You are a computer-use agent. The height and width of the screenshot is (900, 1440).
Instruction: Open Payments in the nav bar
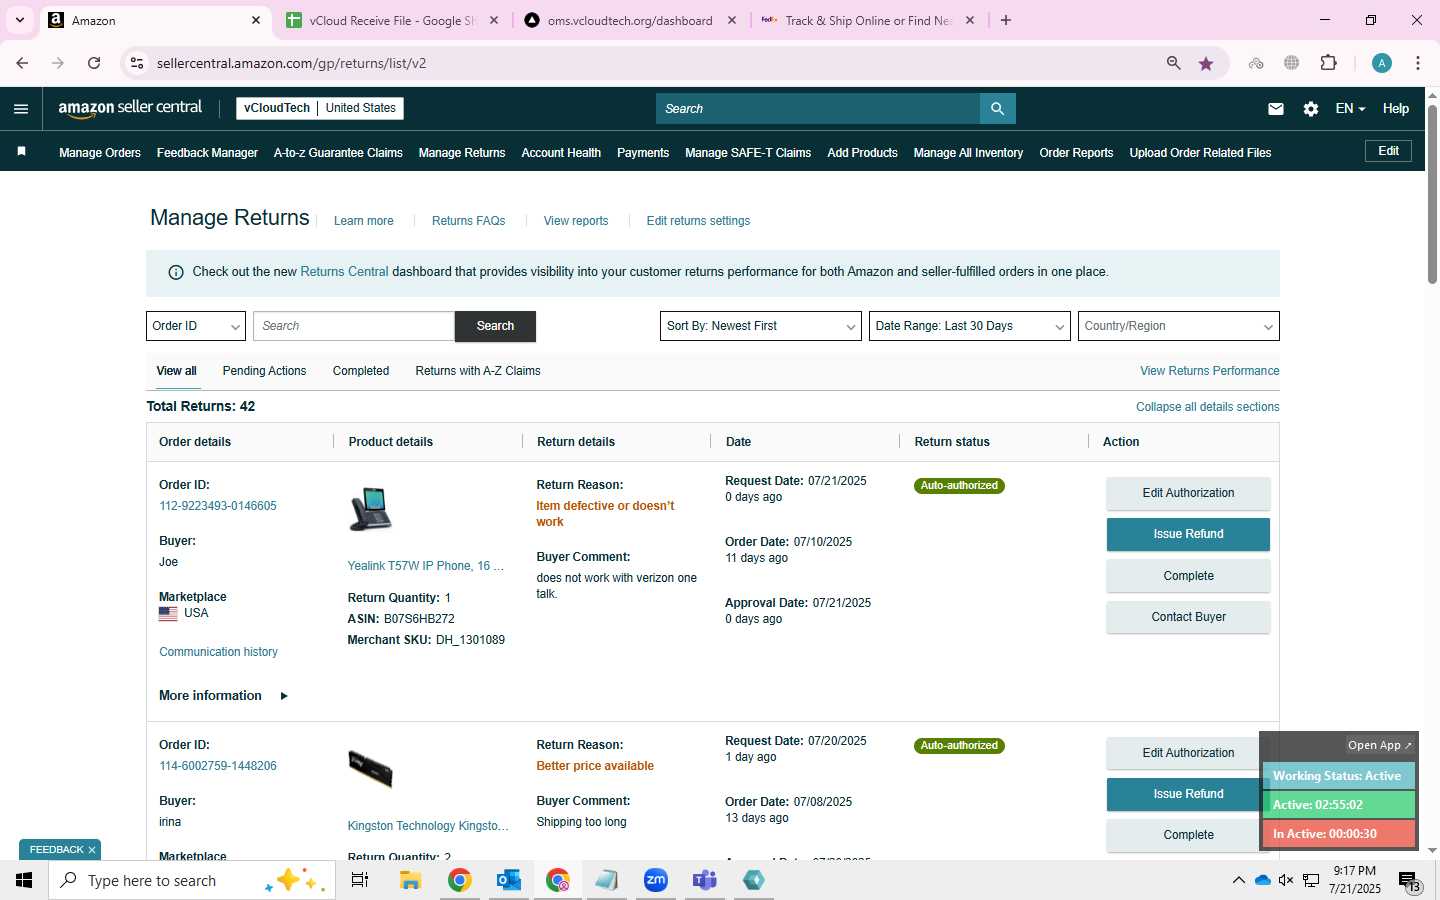tap(643, 153)
